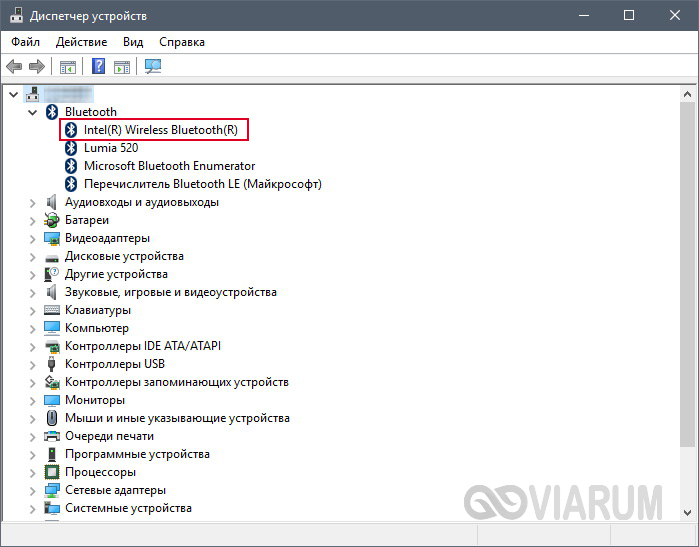Expand the Дисковые устройства arrow

[33, 257]
